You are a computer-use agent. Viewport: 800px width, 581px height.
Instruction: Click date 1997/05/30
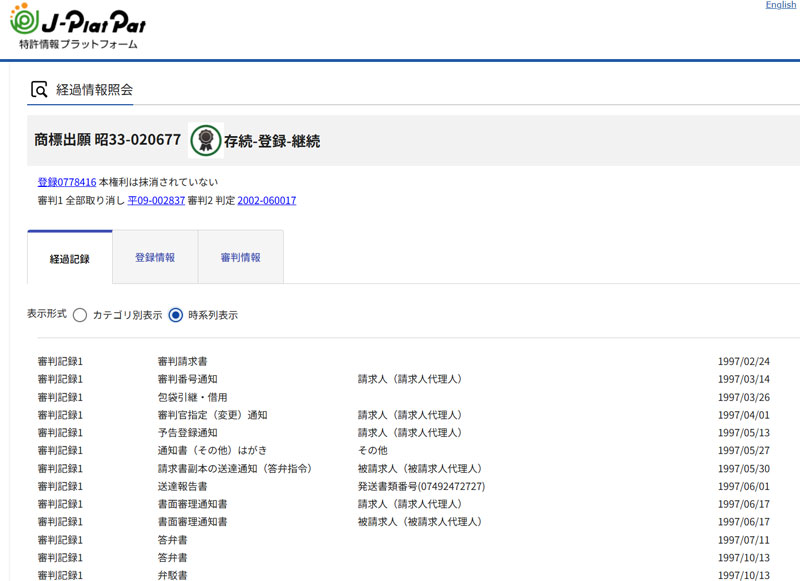[743, 468]
